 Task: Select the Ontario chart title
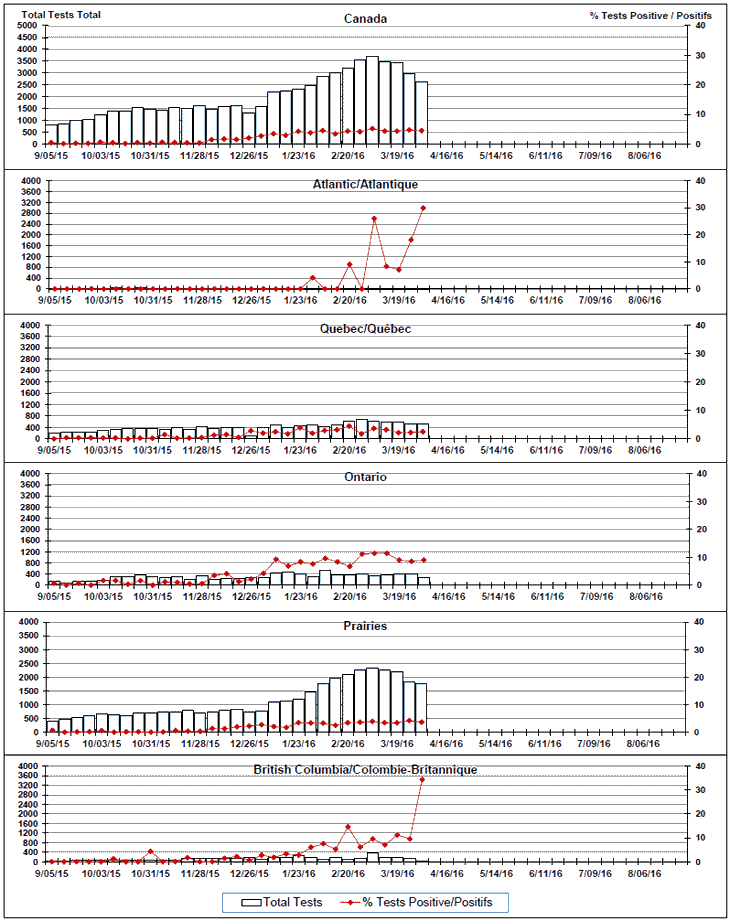click(366, 477)
